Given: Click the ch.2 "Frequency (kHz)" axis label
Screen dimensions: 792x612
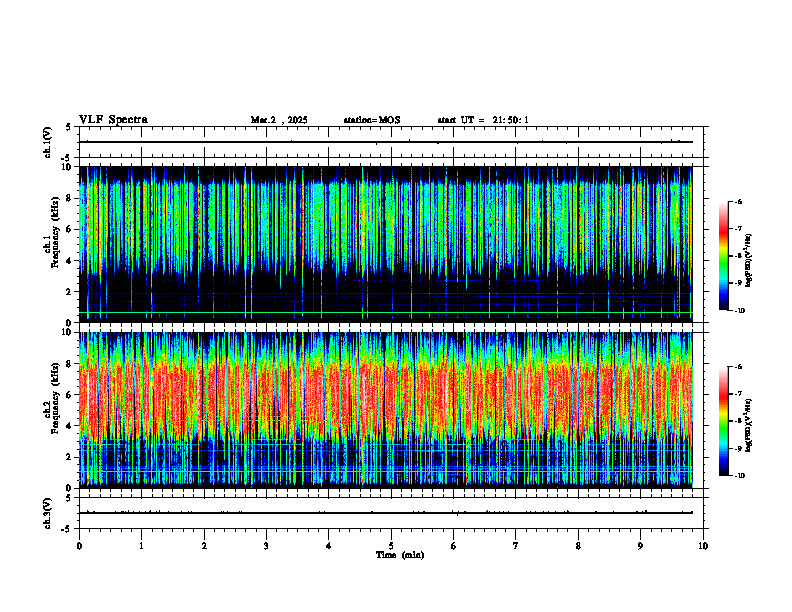Looking at the screenshot, I should pos(55,398).
